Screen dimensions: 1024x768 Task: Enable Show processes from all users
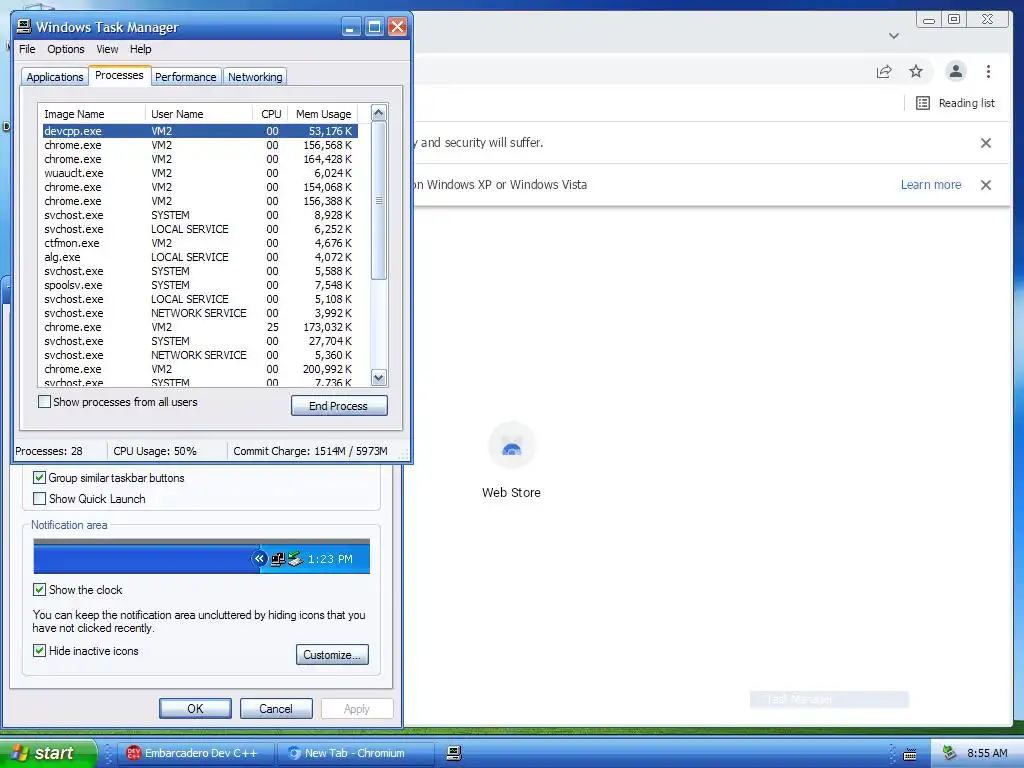[44, 402]
